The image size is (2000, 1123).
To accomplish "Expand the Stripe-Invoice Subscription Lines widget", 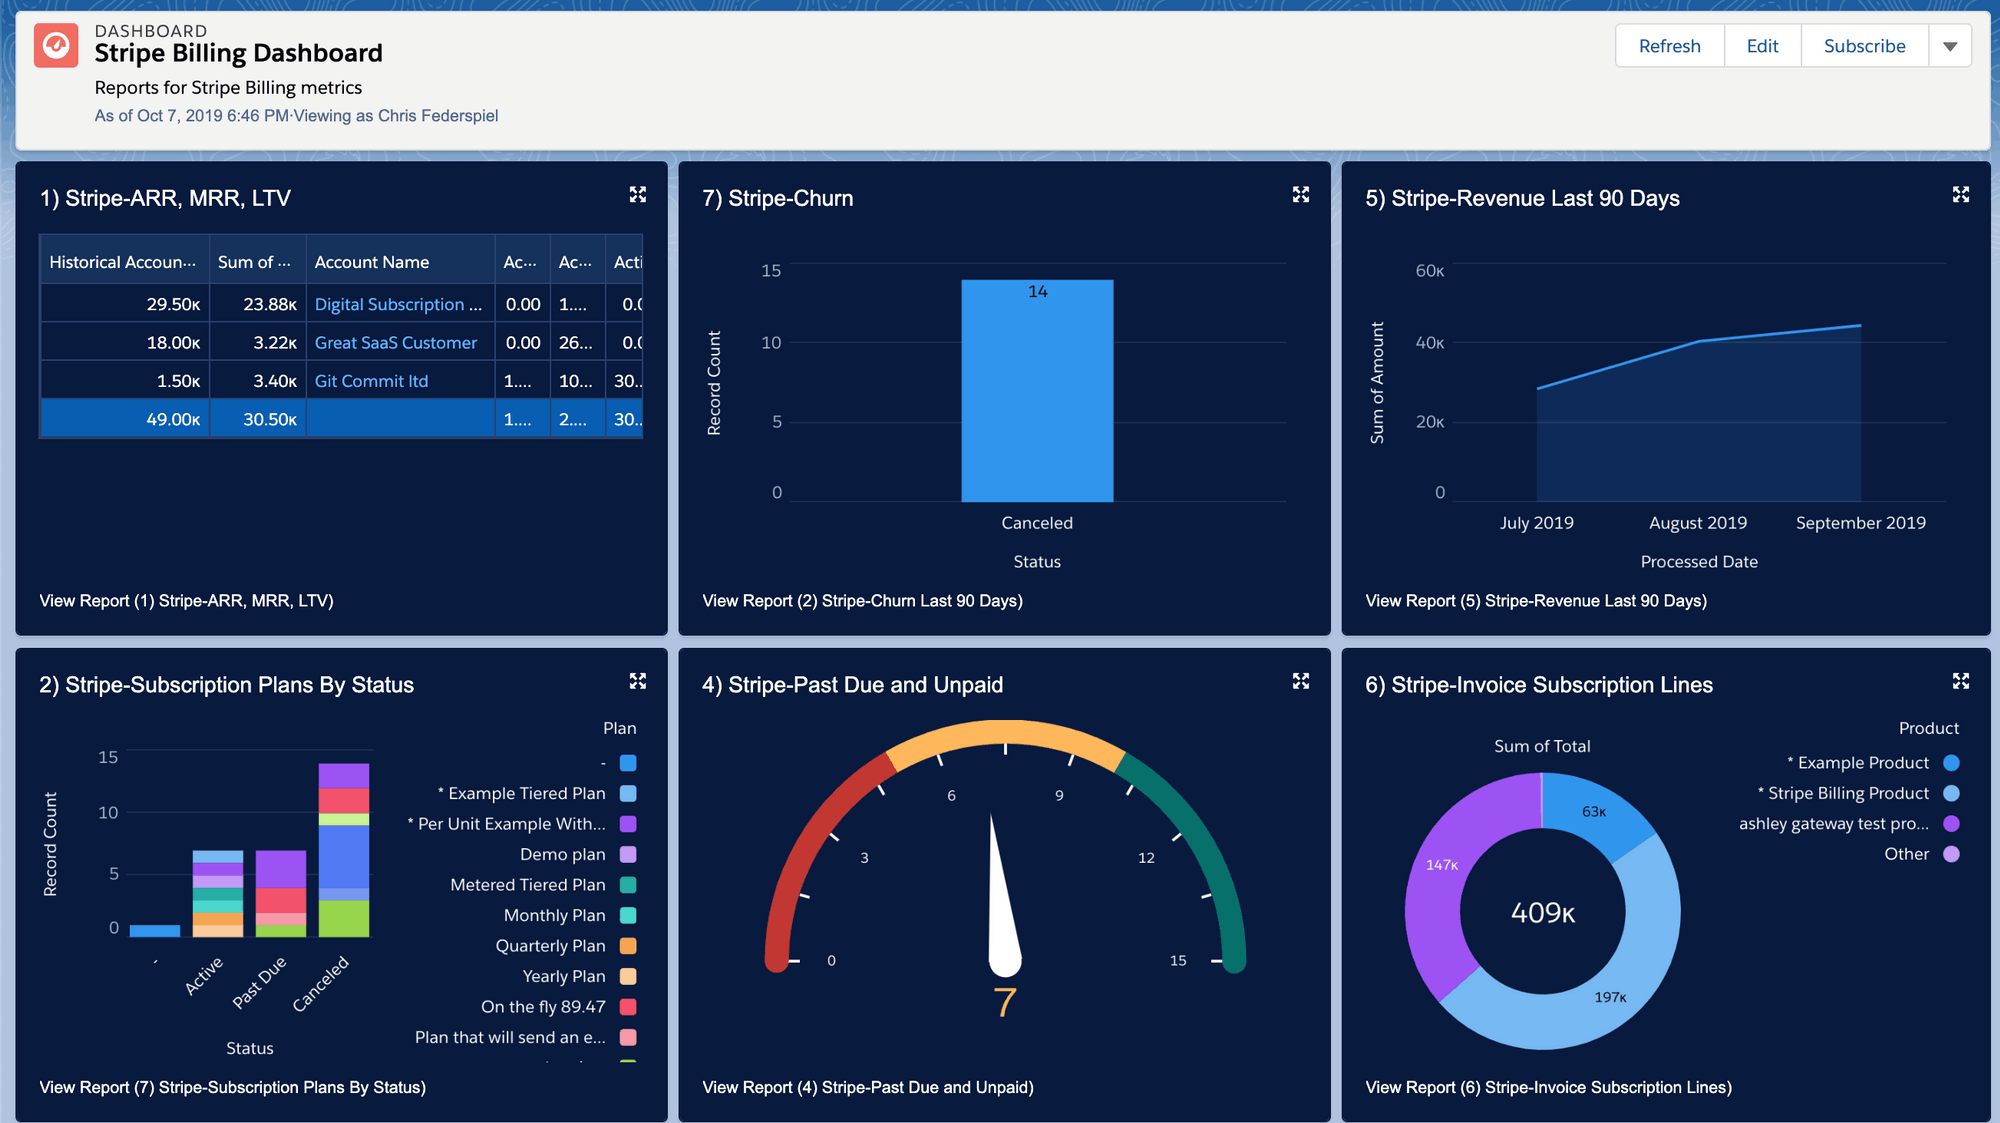I will click(1961, 681).
